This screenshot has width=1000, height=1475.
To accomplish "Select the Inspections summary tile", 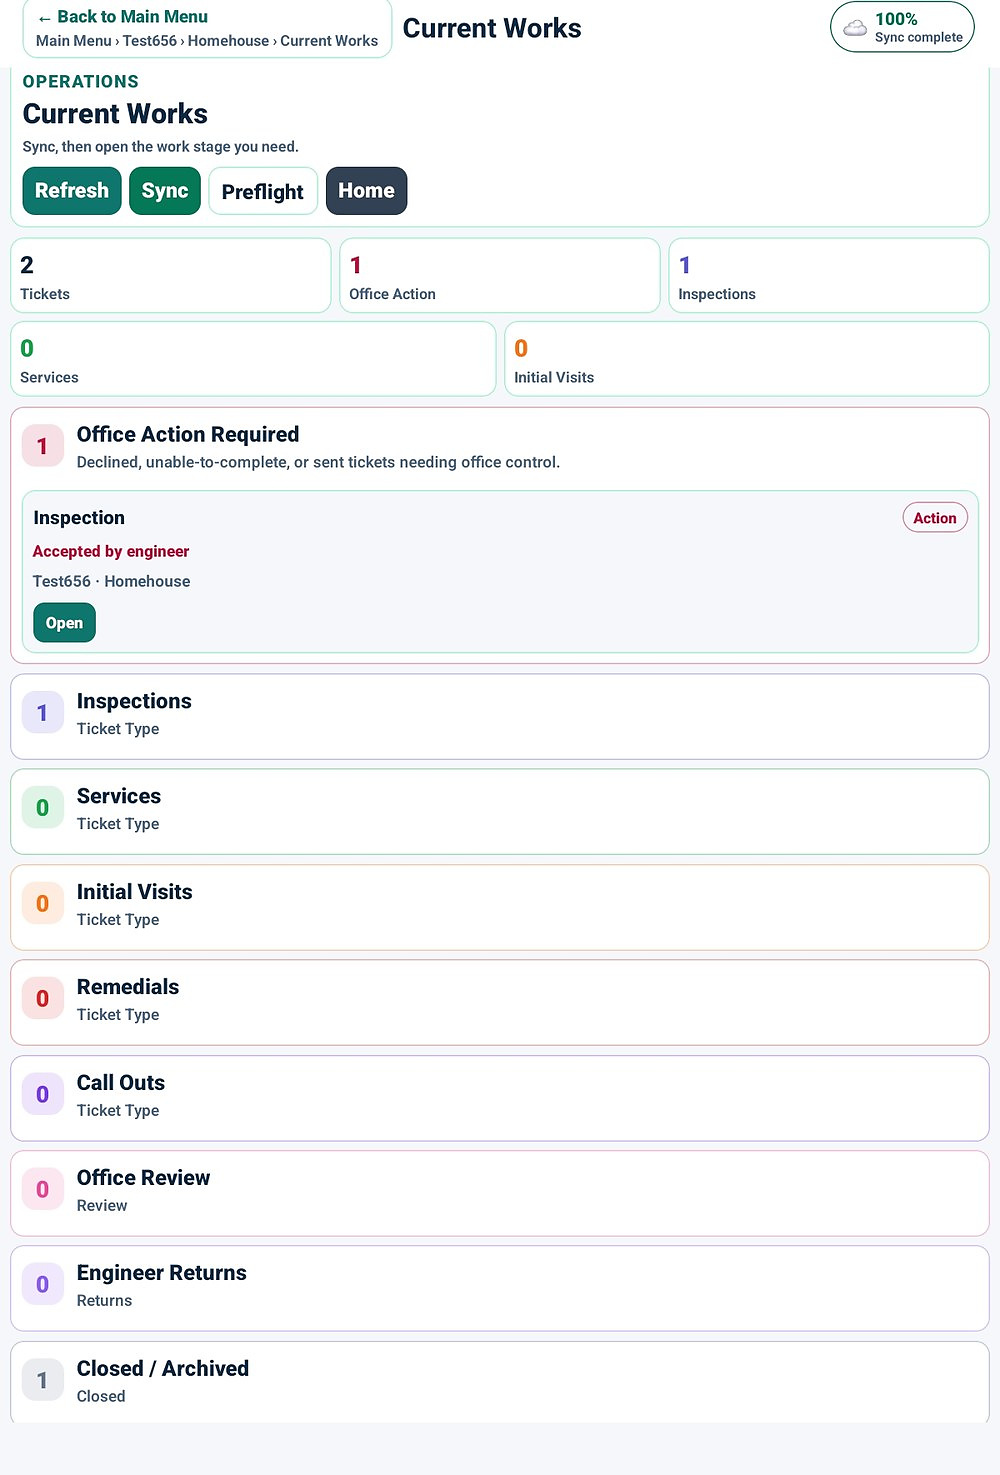I will coord(829,276).
